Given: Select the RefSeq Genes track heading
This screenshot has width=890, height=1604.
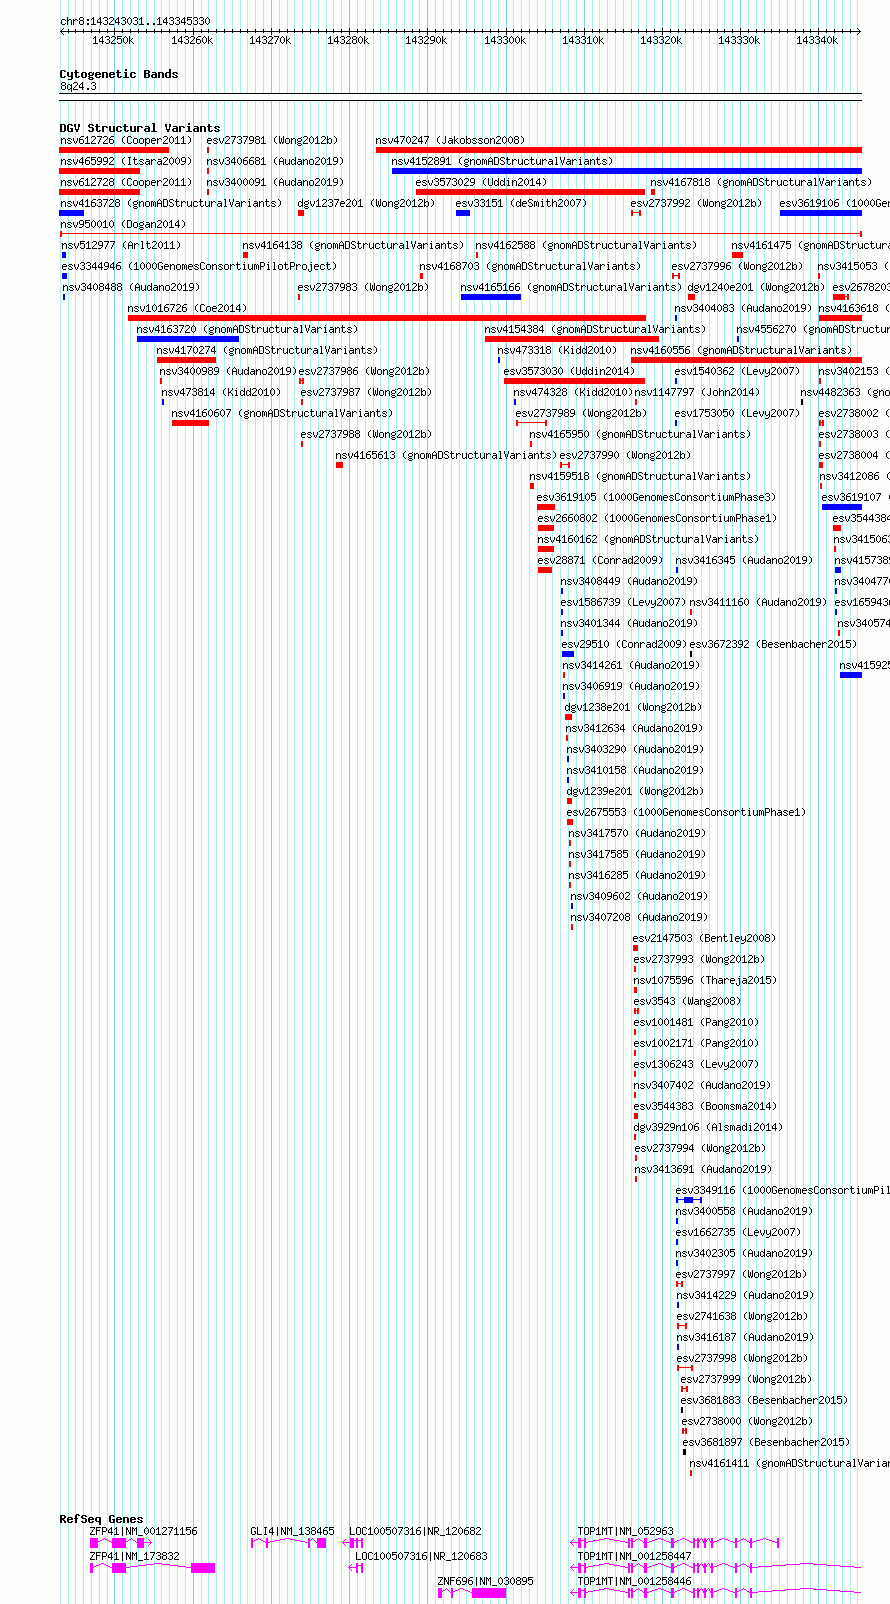Looking at the screenshot, I should click(x=101, y=1519).
